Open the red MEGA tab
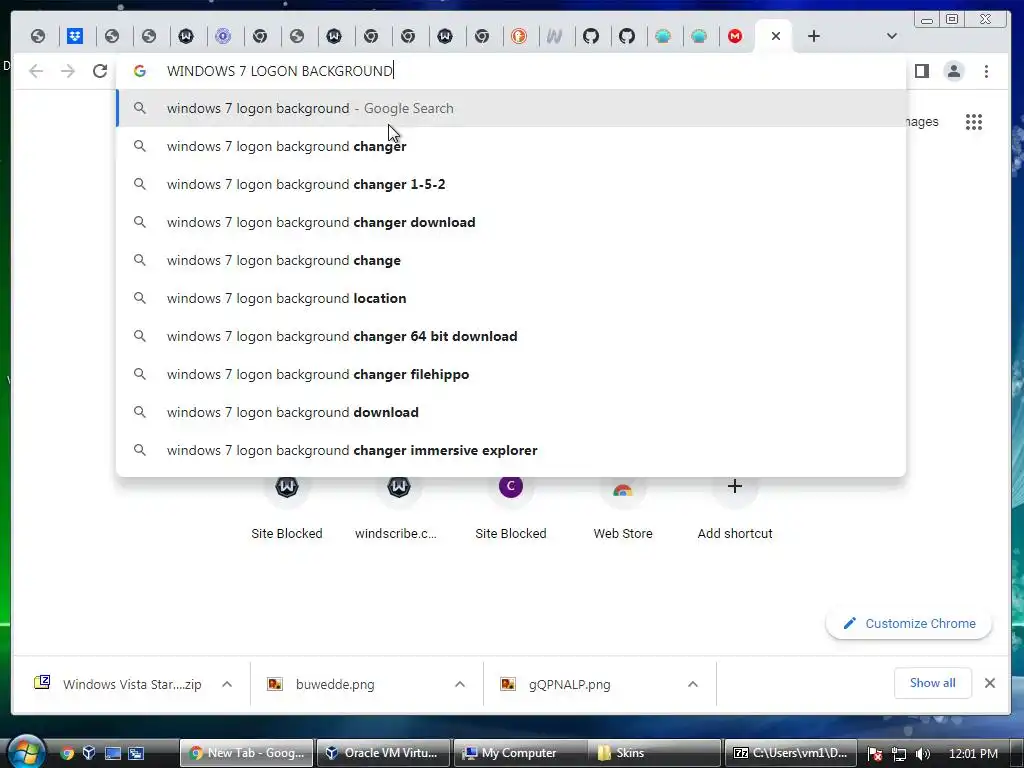The height and width of the screenshot is (768, 1024). pos(735,37)
